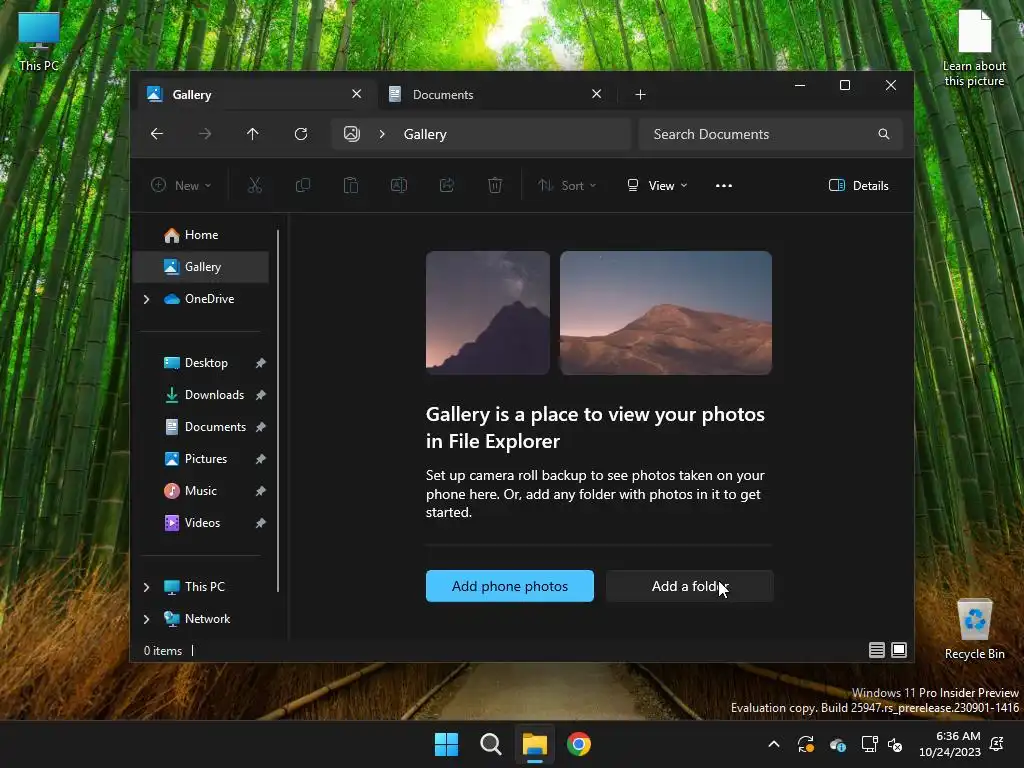Click the "0 items" status text
Viewport: 1024px width, 768px height.
[163, 650]
